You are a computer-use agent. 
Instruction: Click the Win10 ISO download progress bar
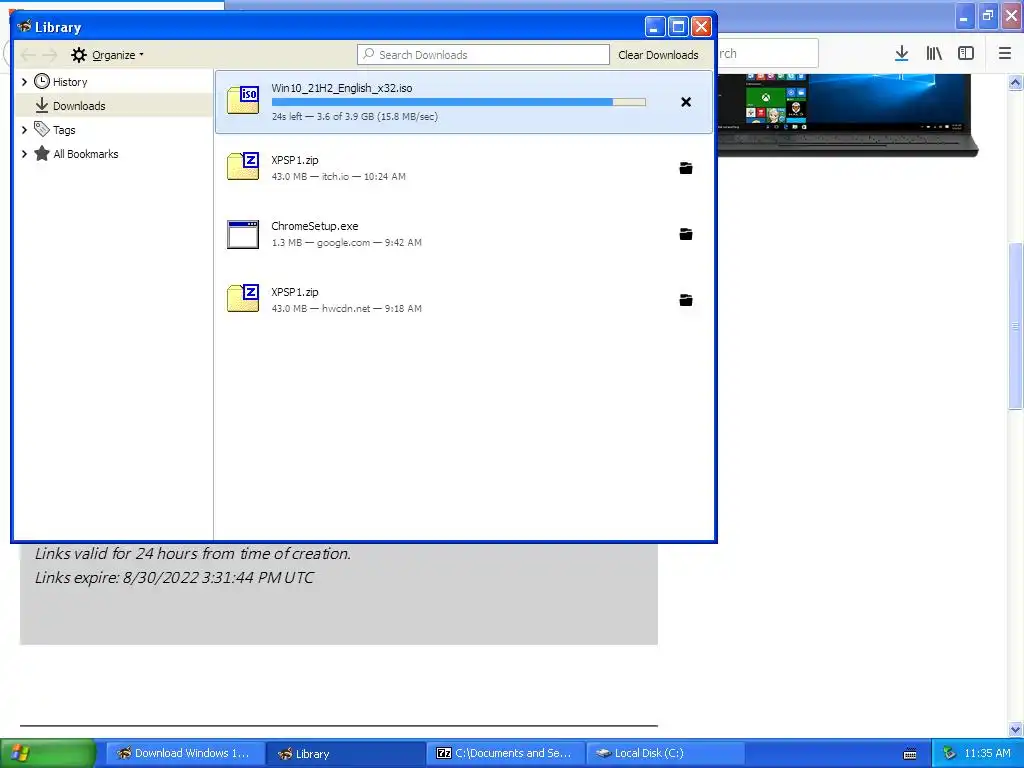click(x=458, y=102)
